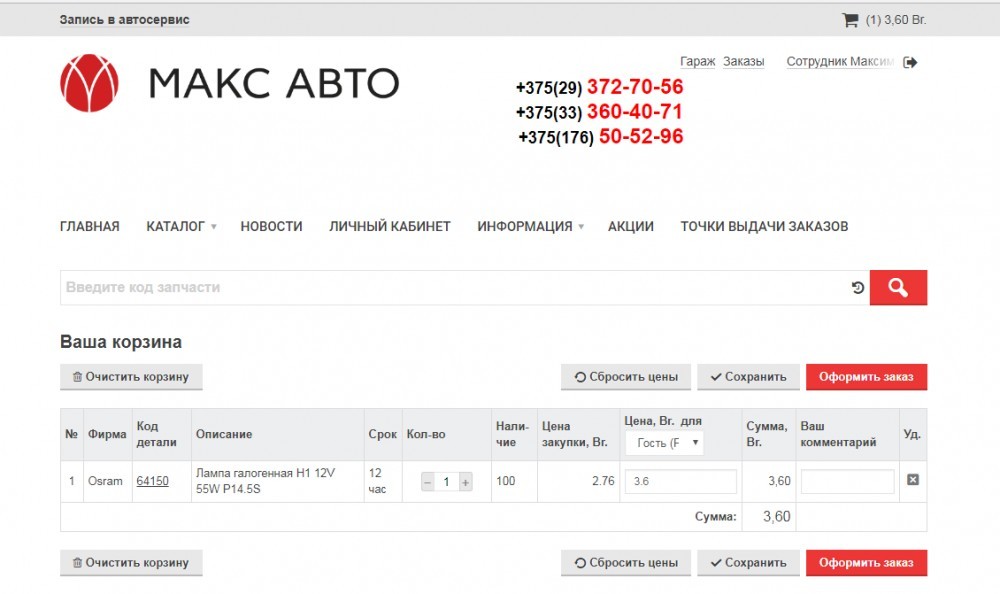This screenshot has height=594, width=1000.
Task: Click the Макс Авто red logo
Action: [89, 83]
